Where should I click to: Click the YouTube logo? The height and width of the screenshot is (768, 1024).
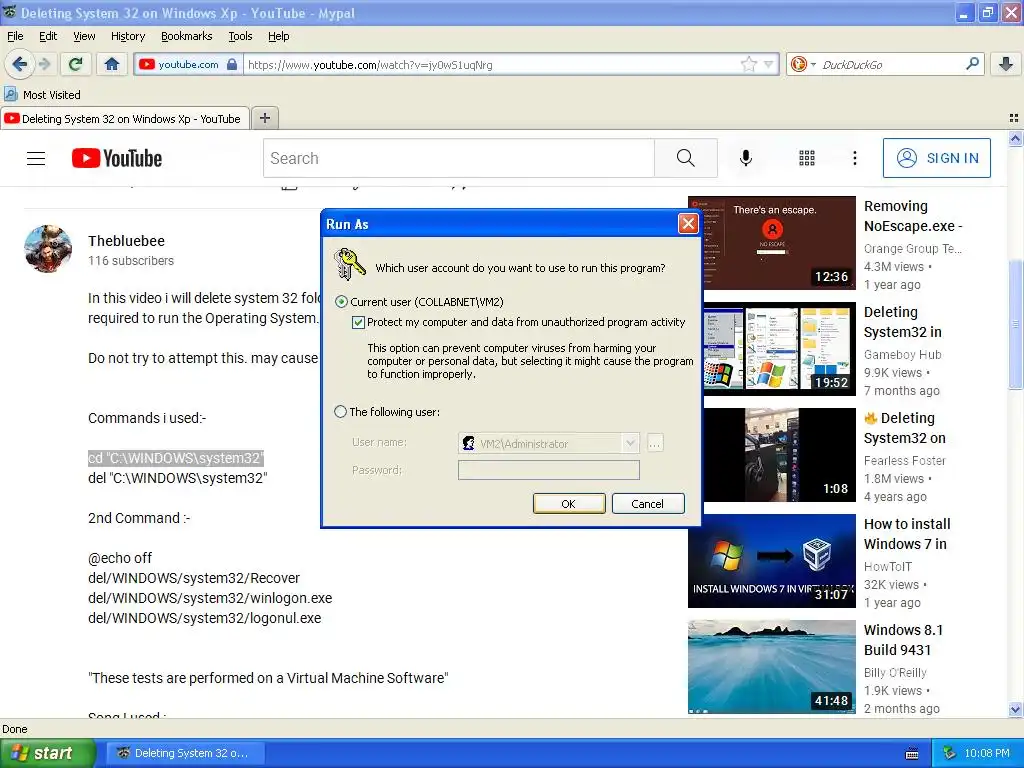117,158
